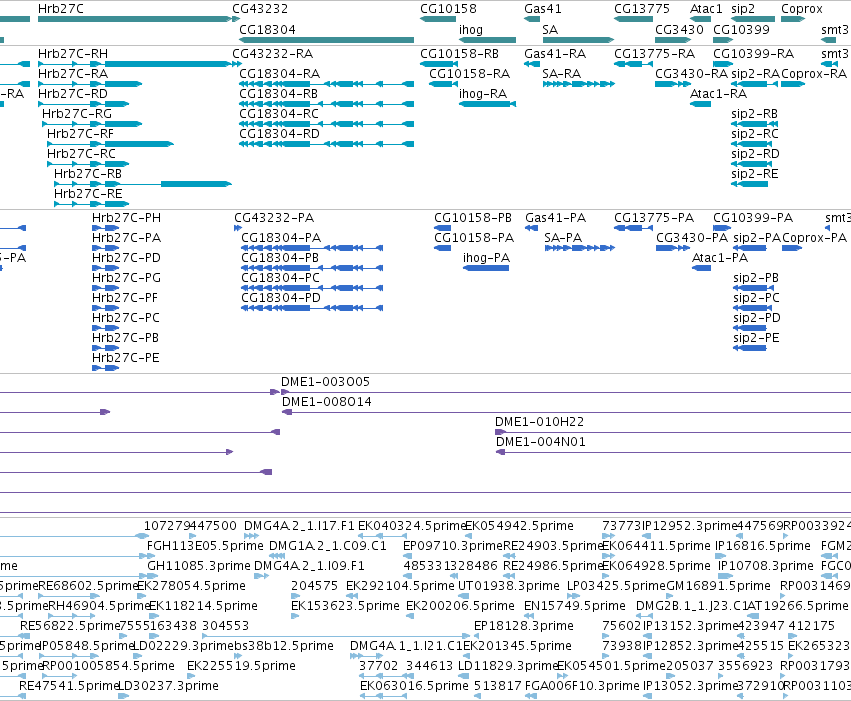
Task: Select transcript ihog-RA
Action: (487, 104)
